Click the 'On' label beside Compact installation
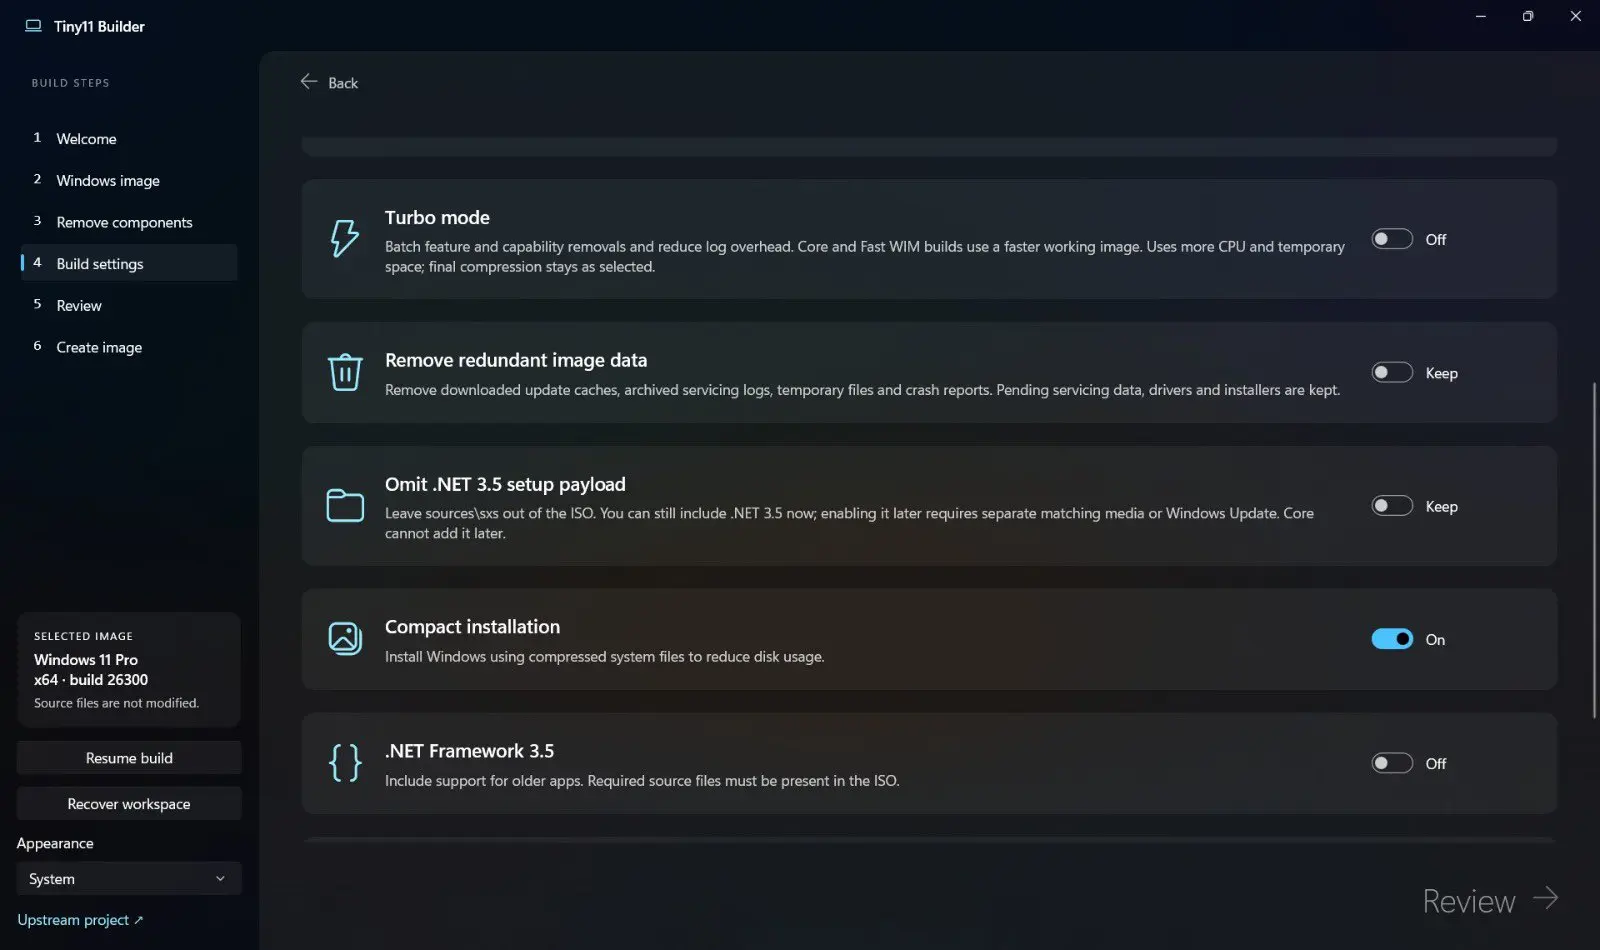1600x950 pixels. [1435, 640]
